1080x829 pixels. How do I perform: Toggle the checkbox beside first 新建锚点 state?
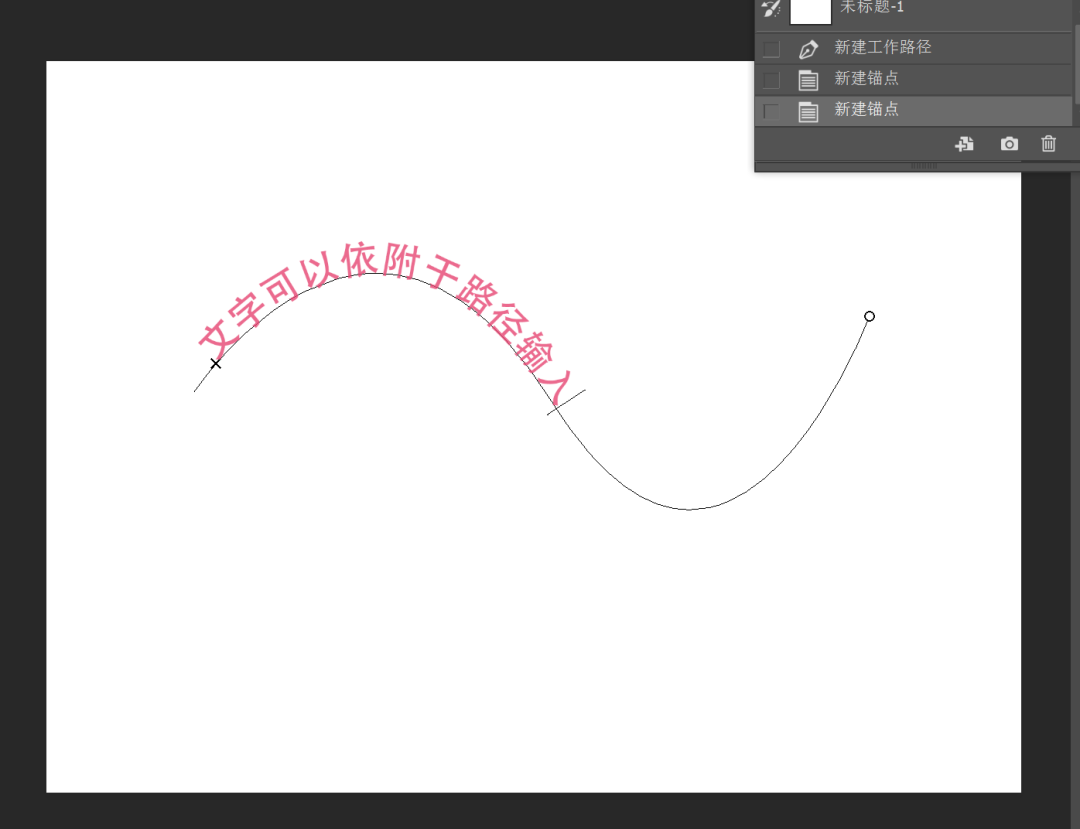click(x=770, y=79)
